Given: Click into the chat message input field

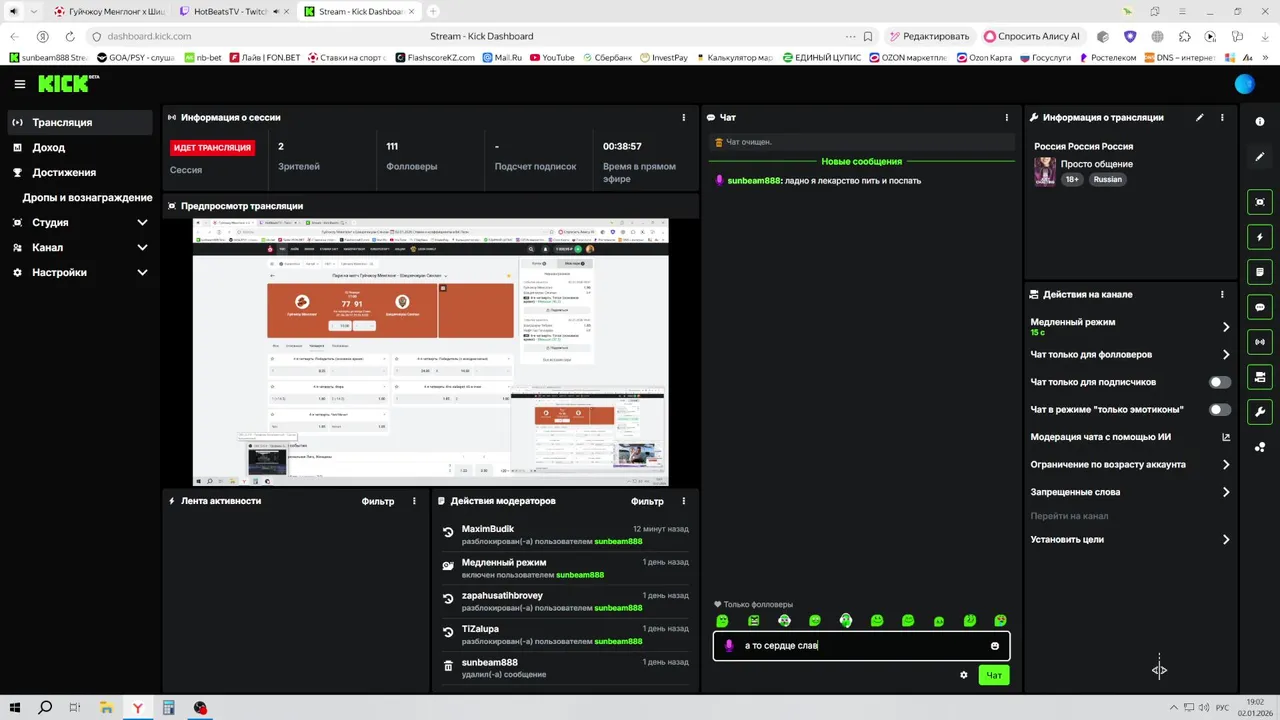Looking at the screenshot, I should [x=862, y=646].
